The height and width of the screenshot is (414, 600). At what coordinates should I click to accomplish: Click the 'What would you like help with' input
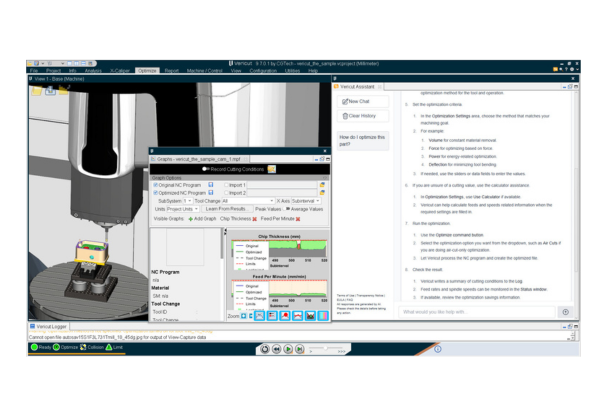476,312
